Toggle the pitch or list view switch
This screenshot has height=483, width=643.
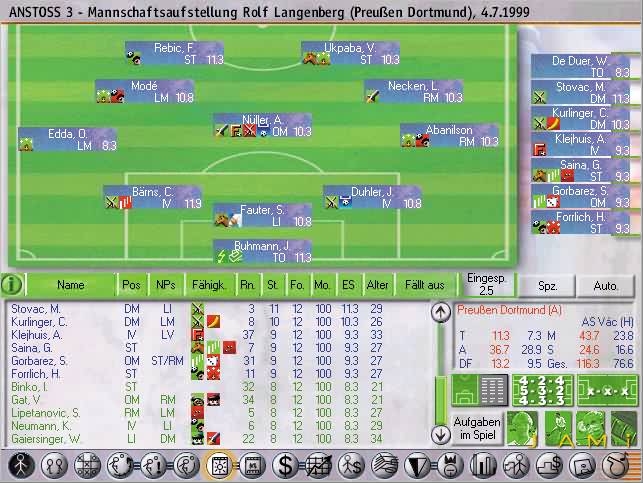click(479, 390)
